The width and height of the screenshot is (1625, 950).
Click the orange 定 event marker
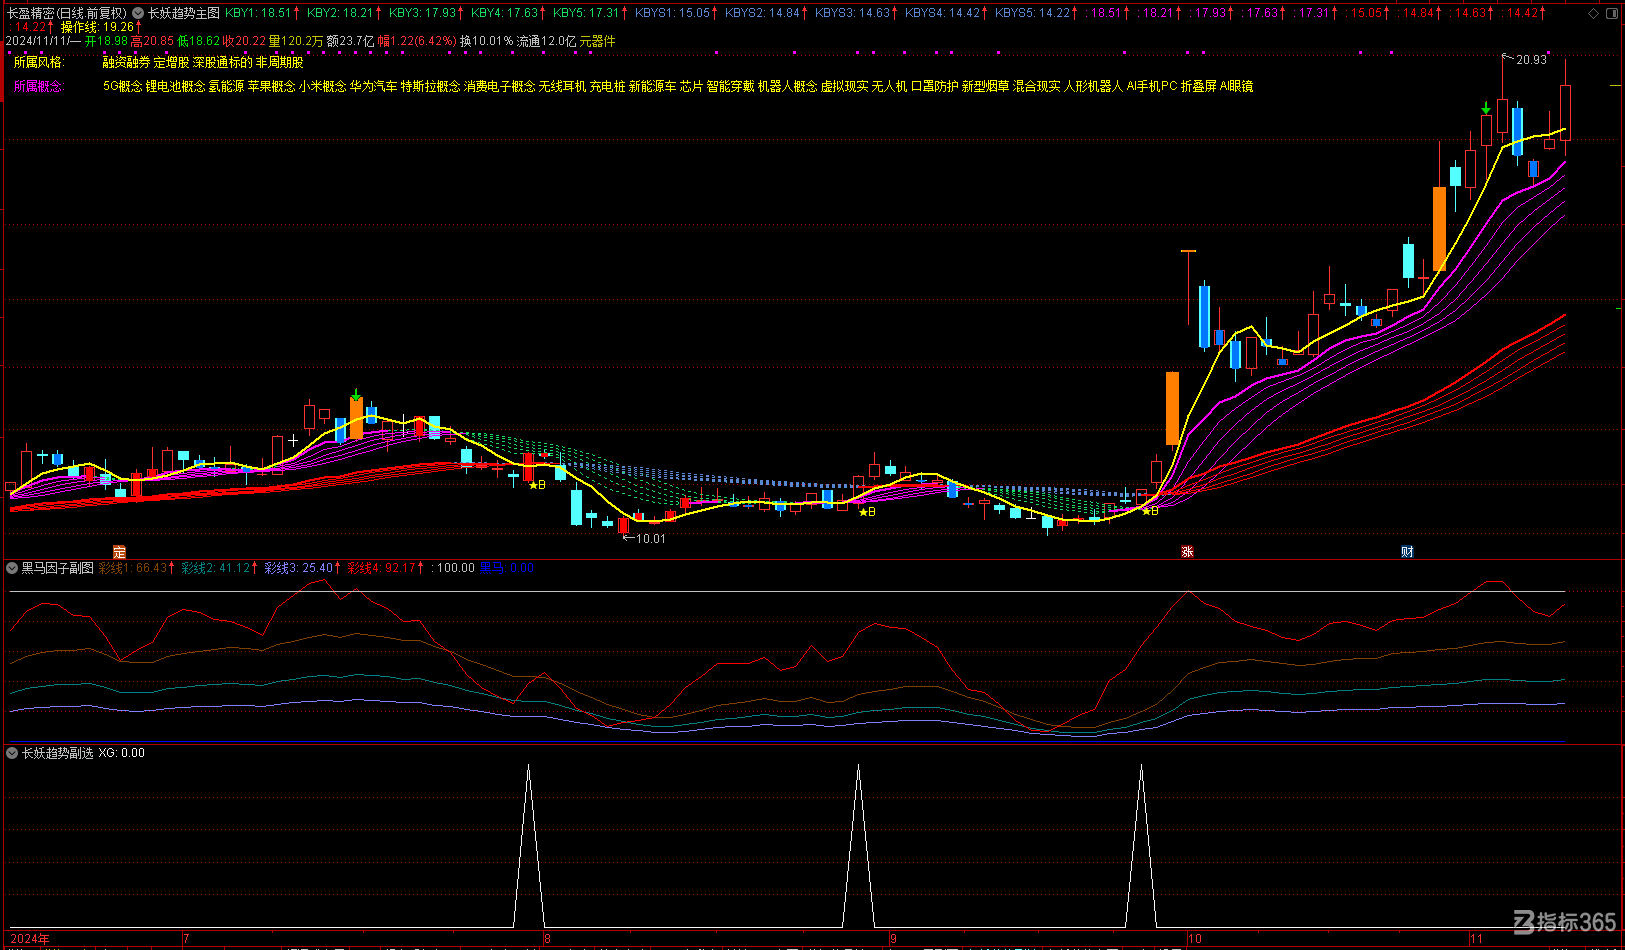click(119, 552)
